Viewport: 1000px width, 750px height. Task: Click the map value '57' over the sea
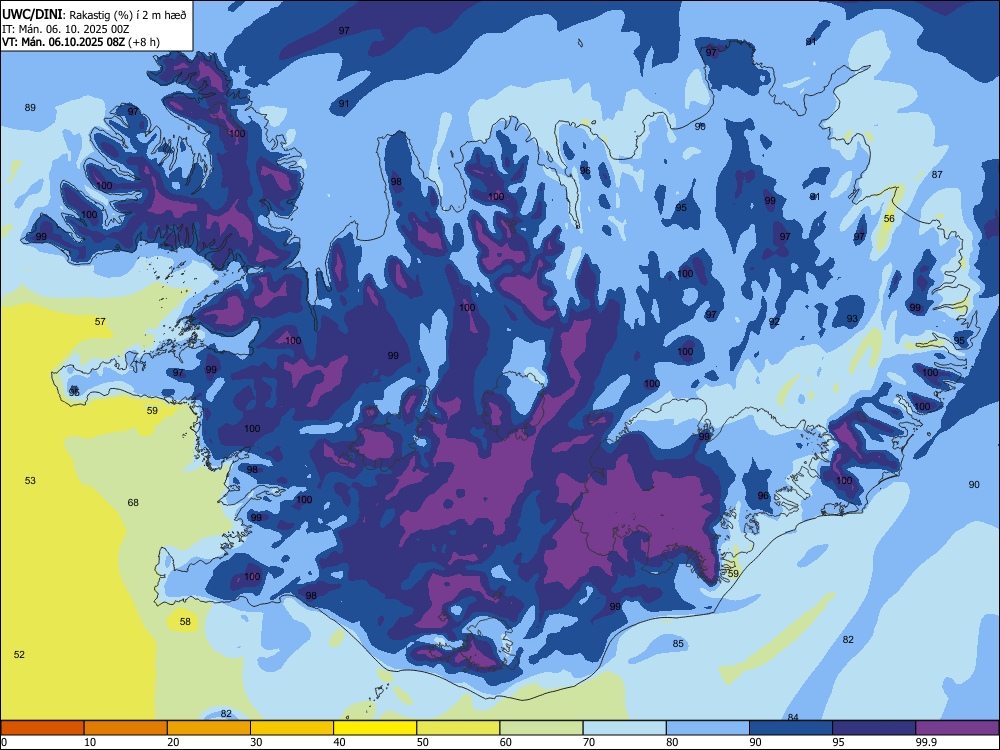[100, 321]
